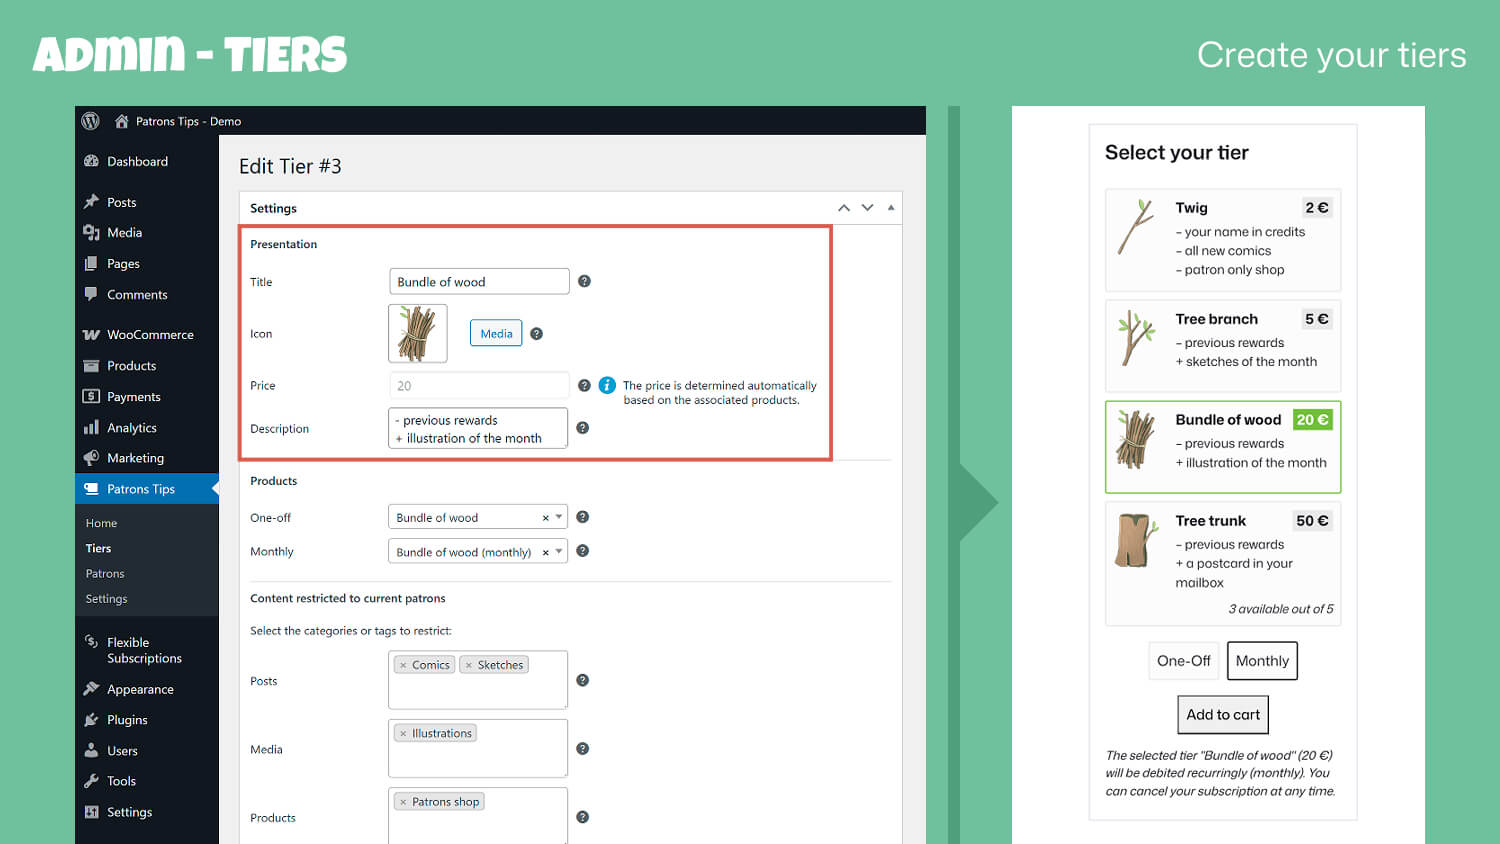Show help for restricted Media
Screen dimensions: 1500x844
(582, 748)
